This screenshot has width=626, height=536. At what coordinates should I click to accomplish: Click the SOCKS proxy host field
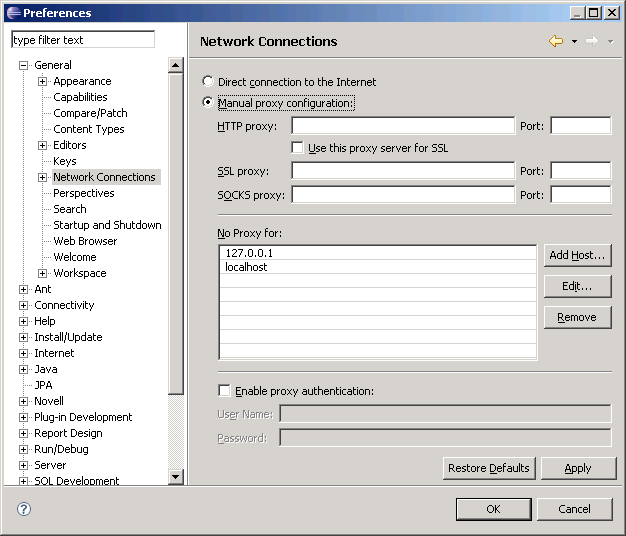pyautogui.click(x=403, y=194)
